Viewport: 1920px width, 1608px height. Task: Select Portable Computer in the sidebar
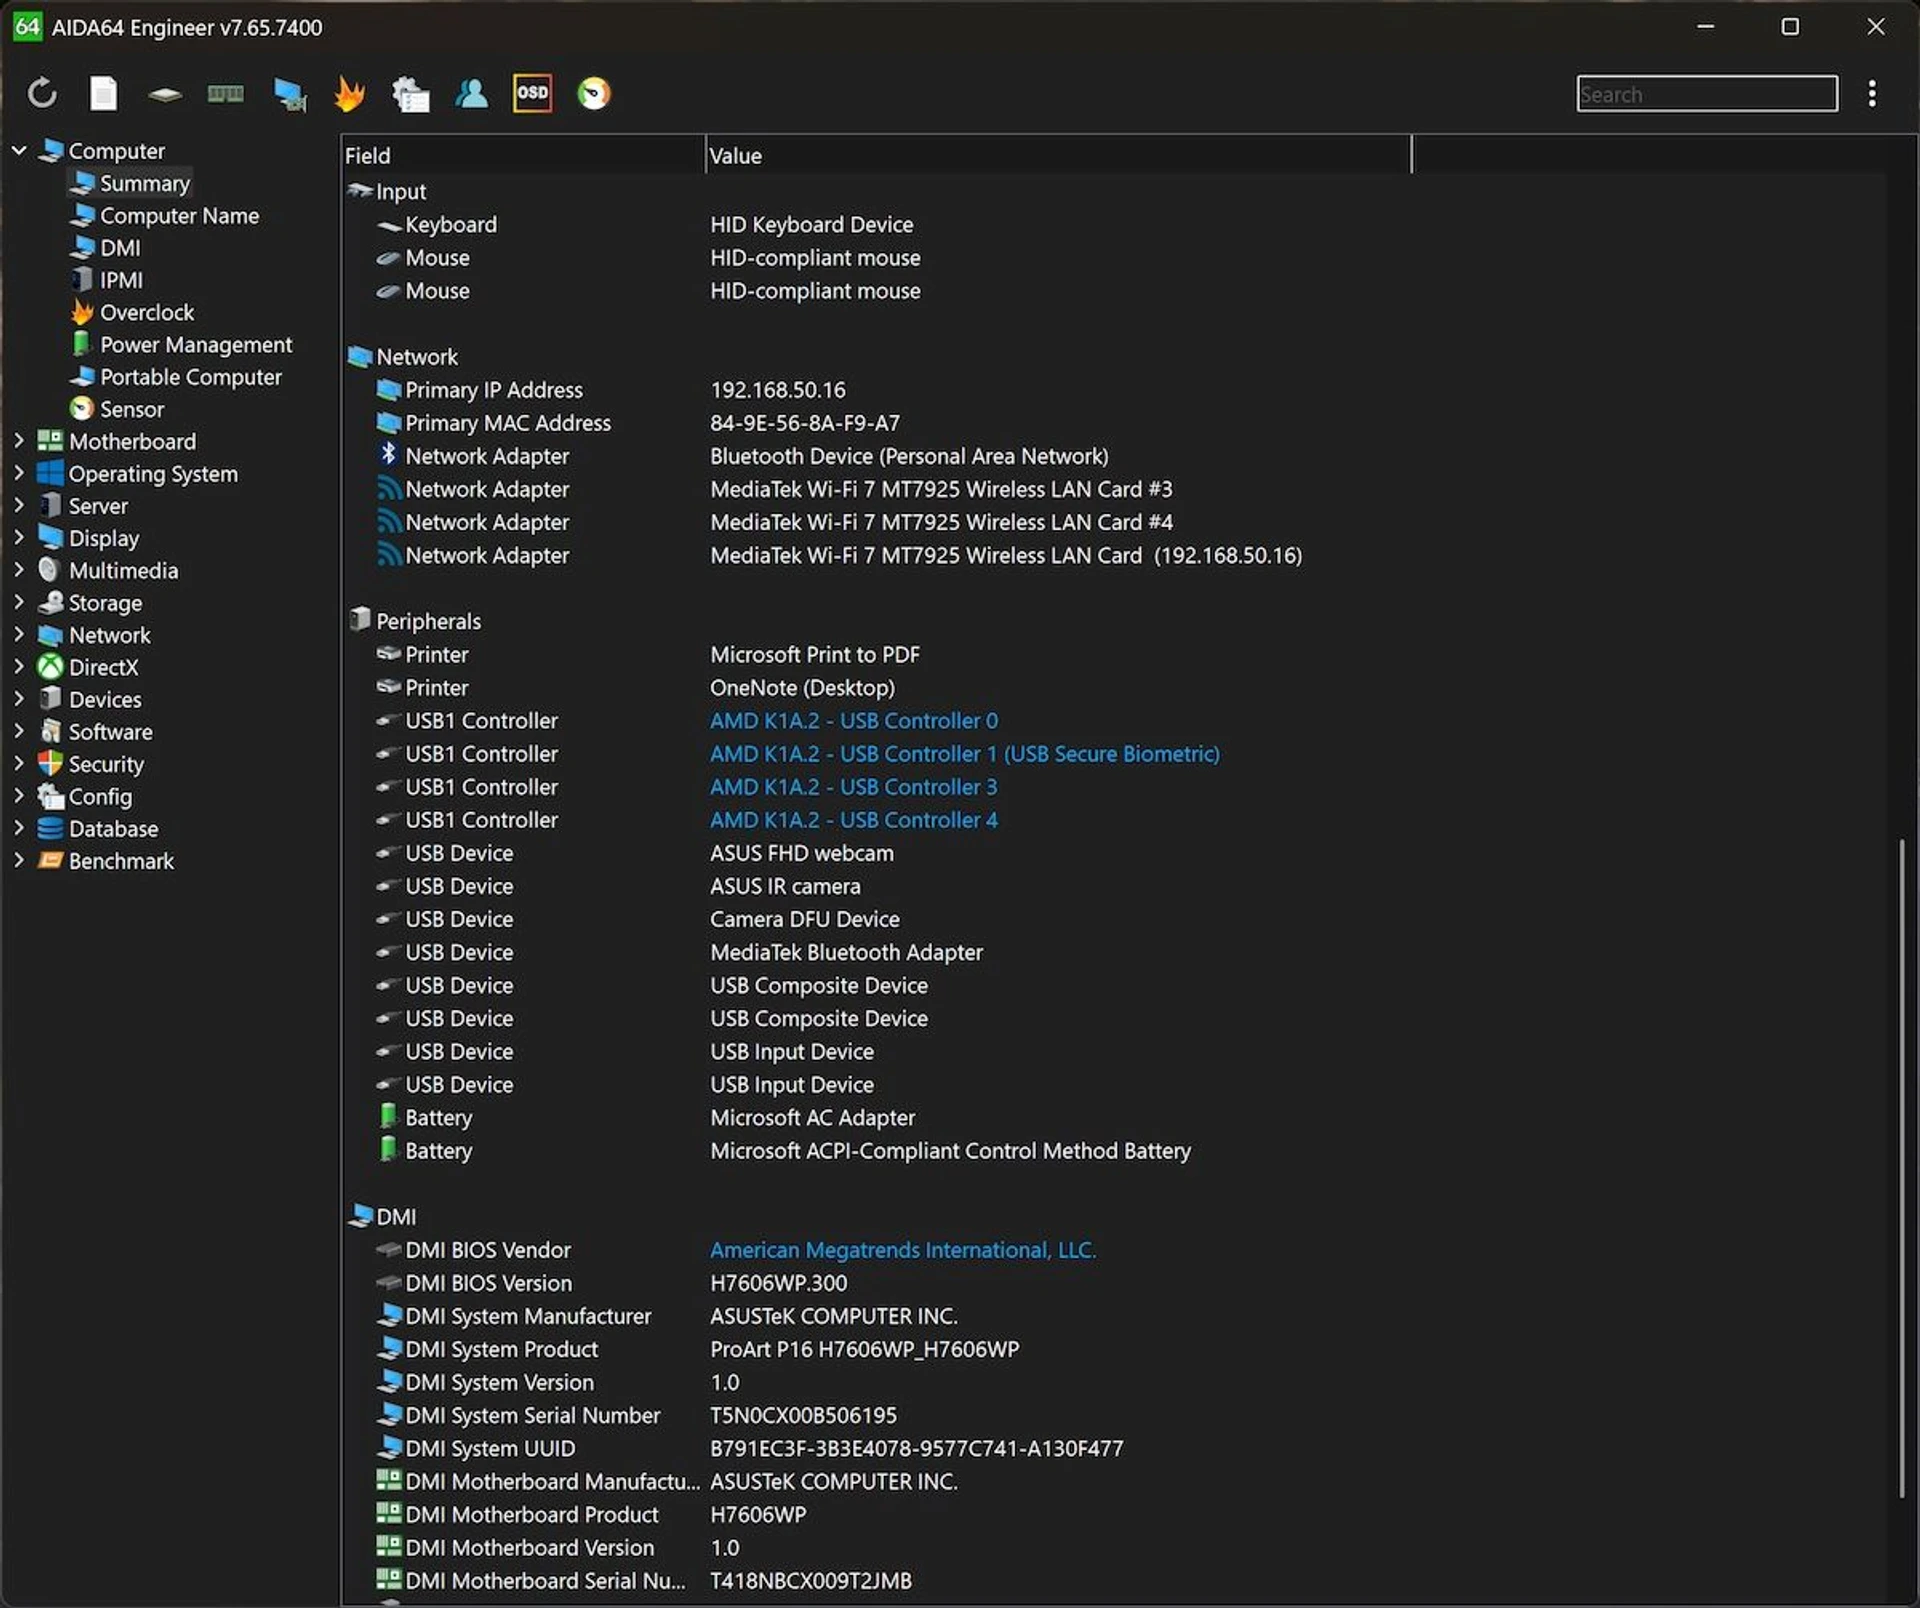(x=176, y=376)
